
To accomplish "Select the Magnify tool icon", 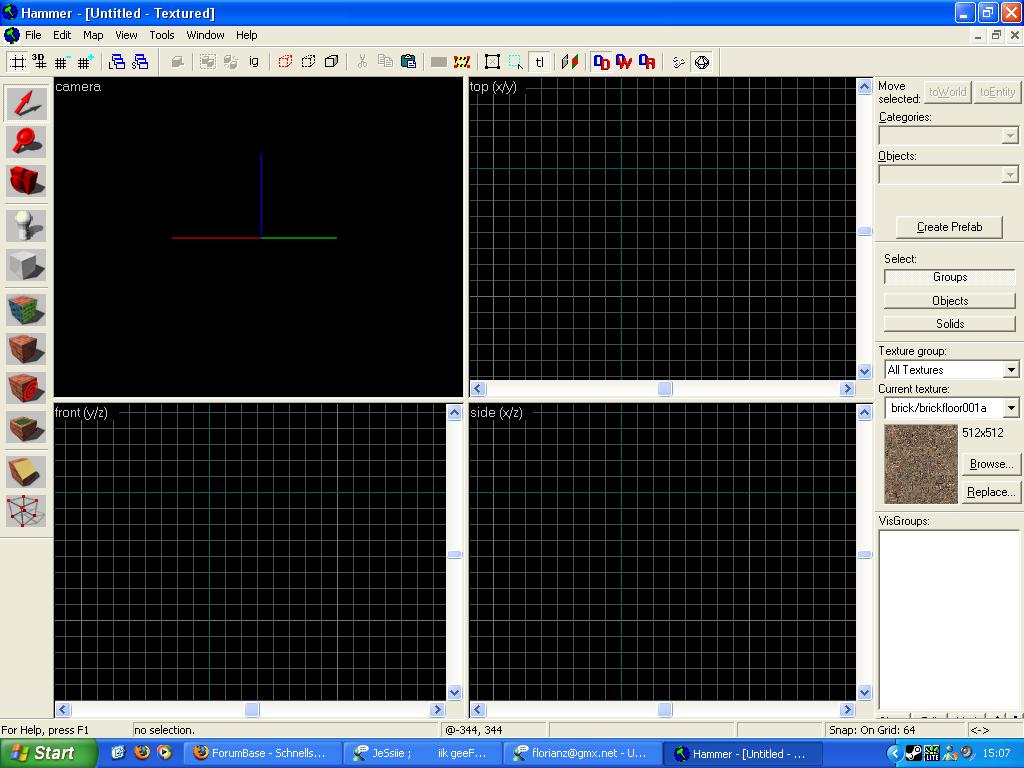I will 26,141.
